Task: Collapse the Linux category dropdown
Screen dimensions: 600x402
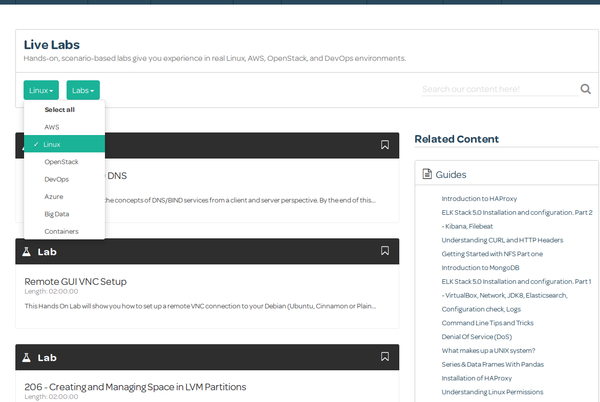Action: coord(41,90)
